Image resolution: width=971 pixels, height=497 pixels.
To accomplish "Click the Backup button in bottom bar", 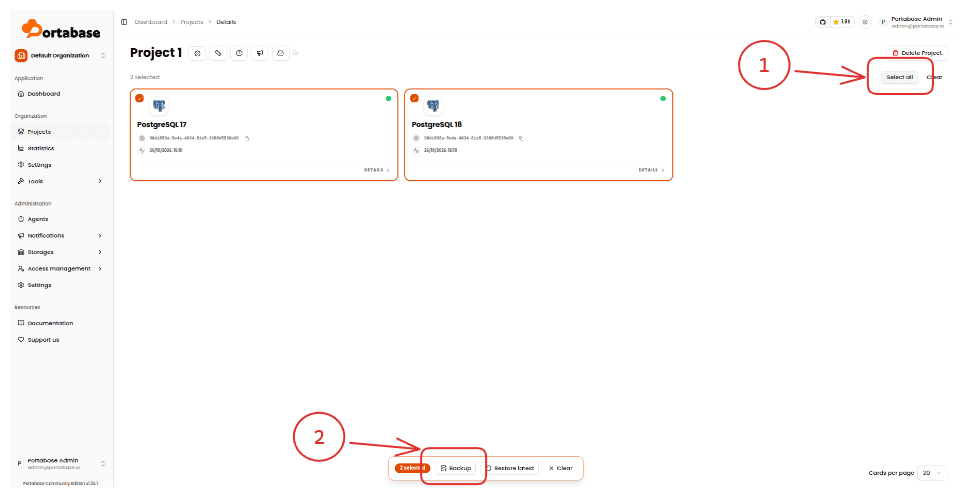I will (456, 469).
